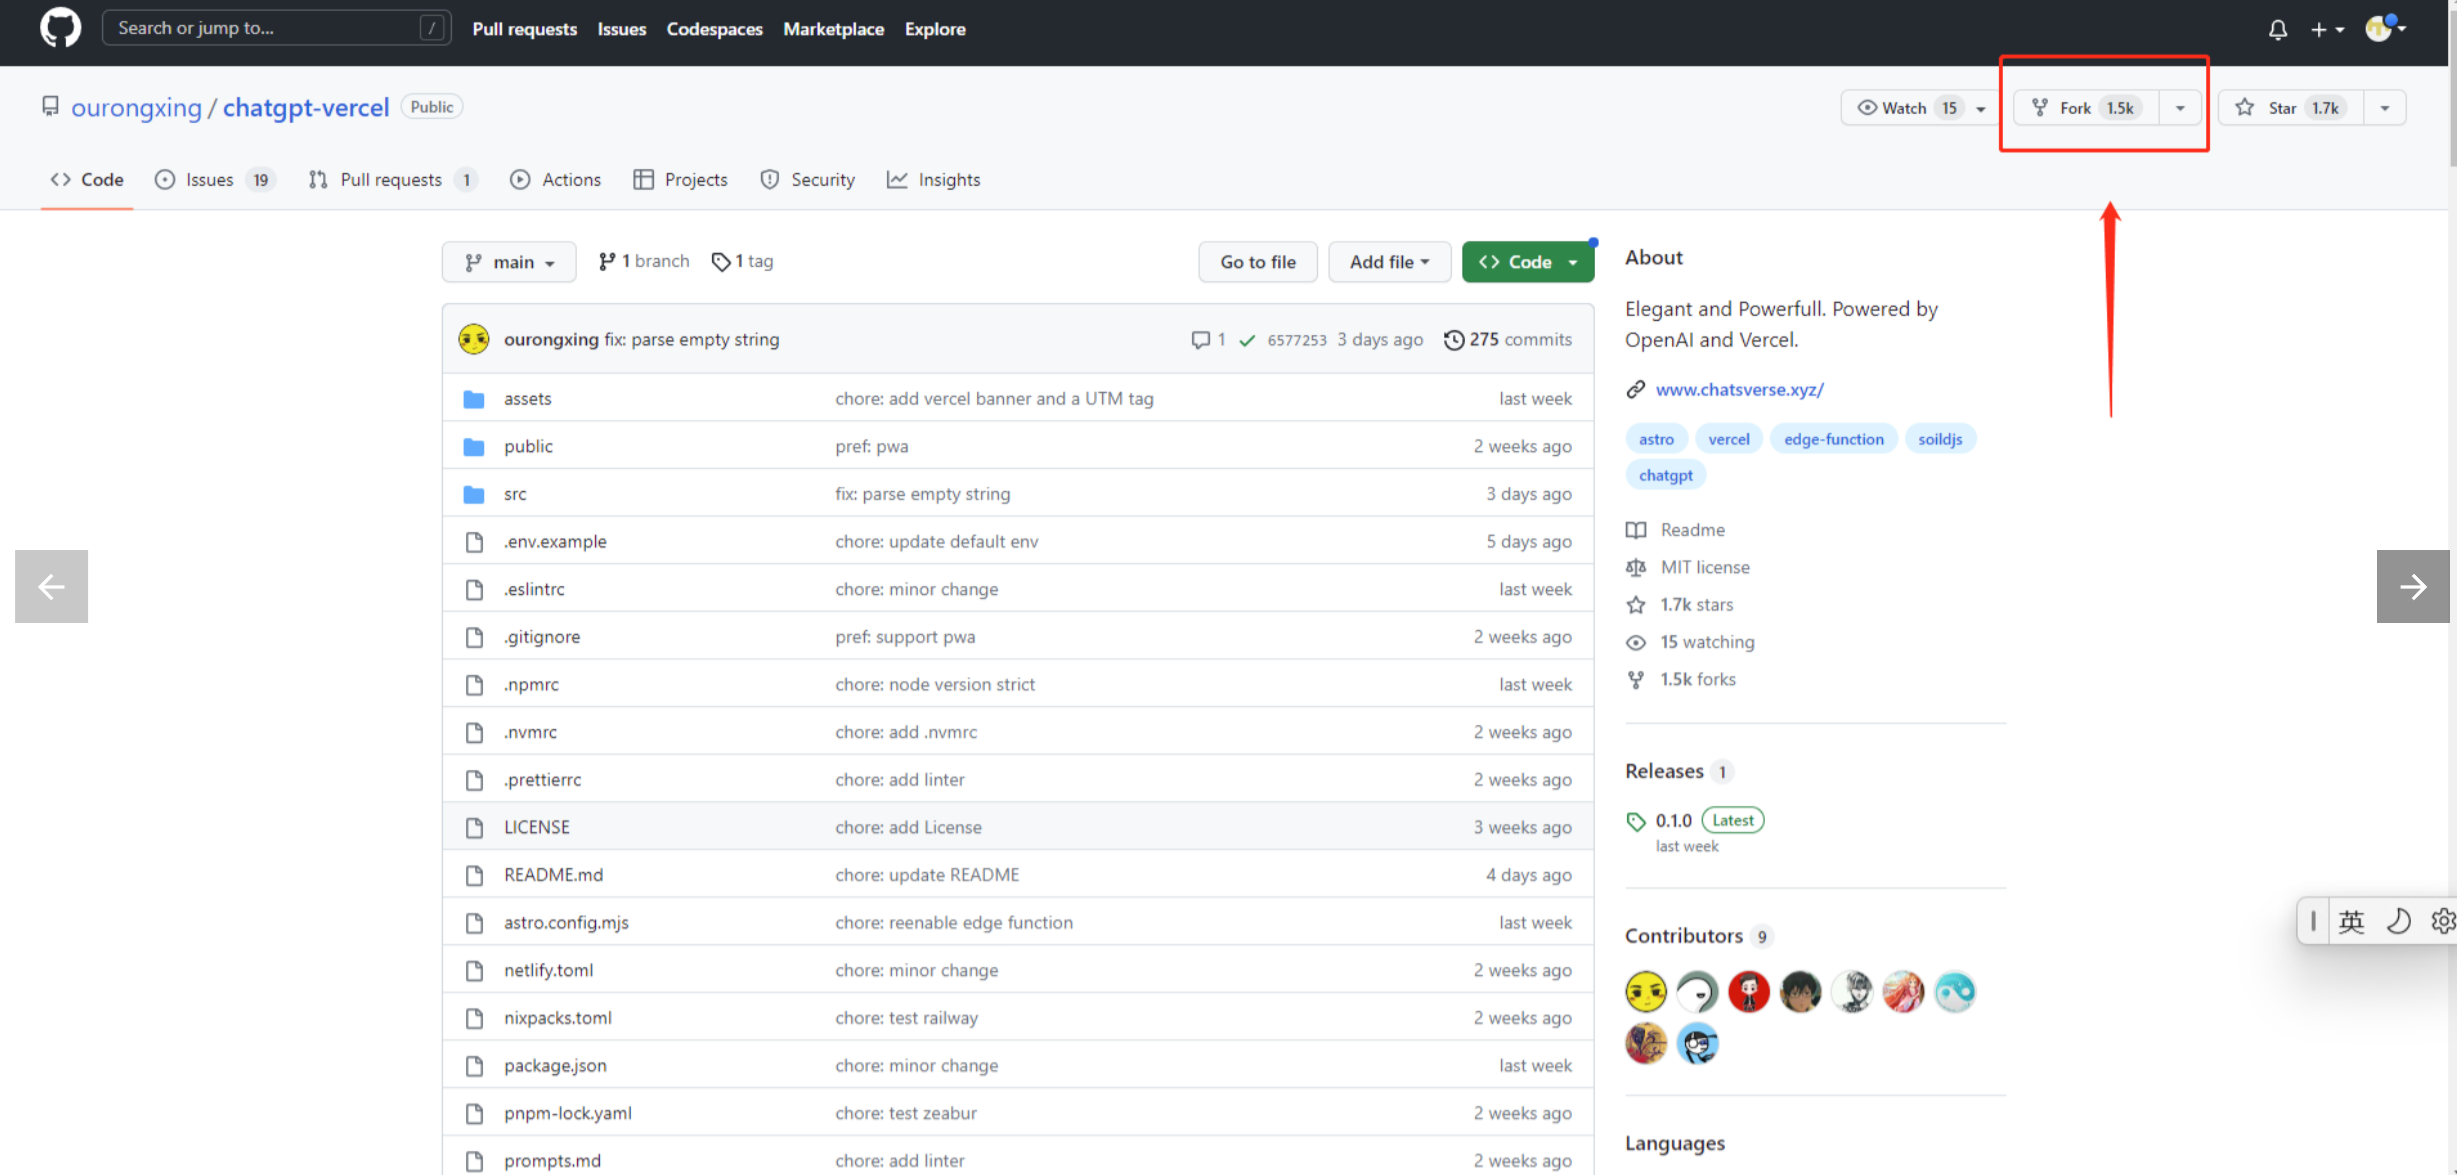
Task: Toggle the IME English language mode
Action: tap(2352, 921)
